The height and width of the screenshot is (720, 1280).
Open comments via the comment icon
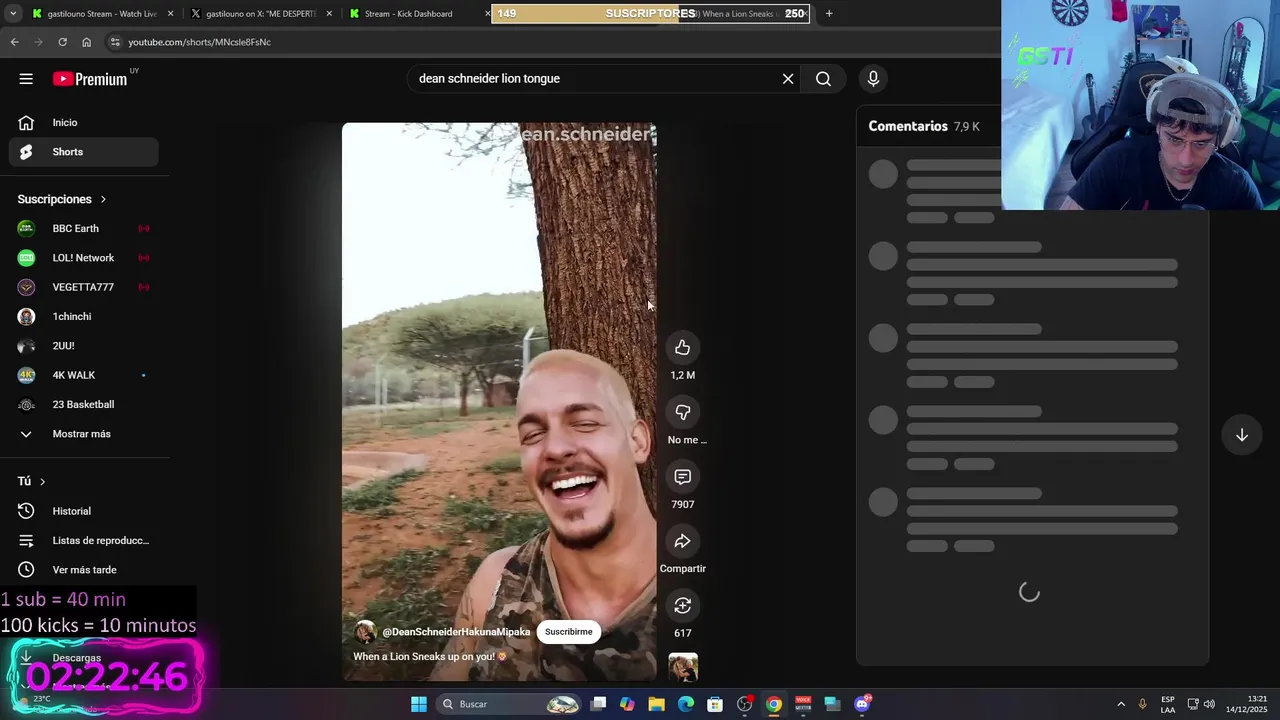coord(682,477)
